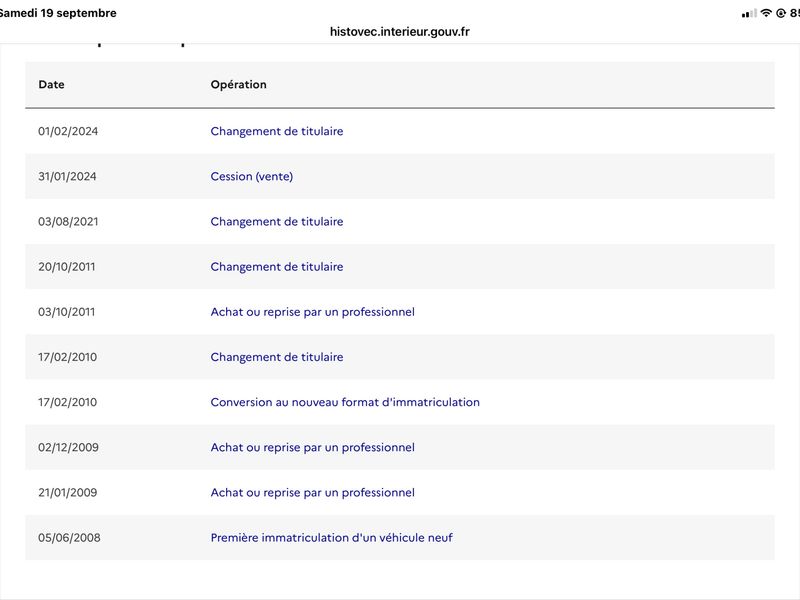Select the 31/01/2024 date cell

coord(67,177)
